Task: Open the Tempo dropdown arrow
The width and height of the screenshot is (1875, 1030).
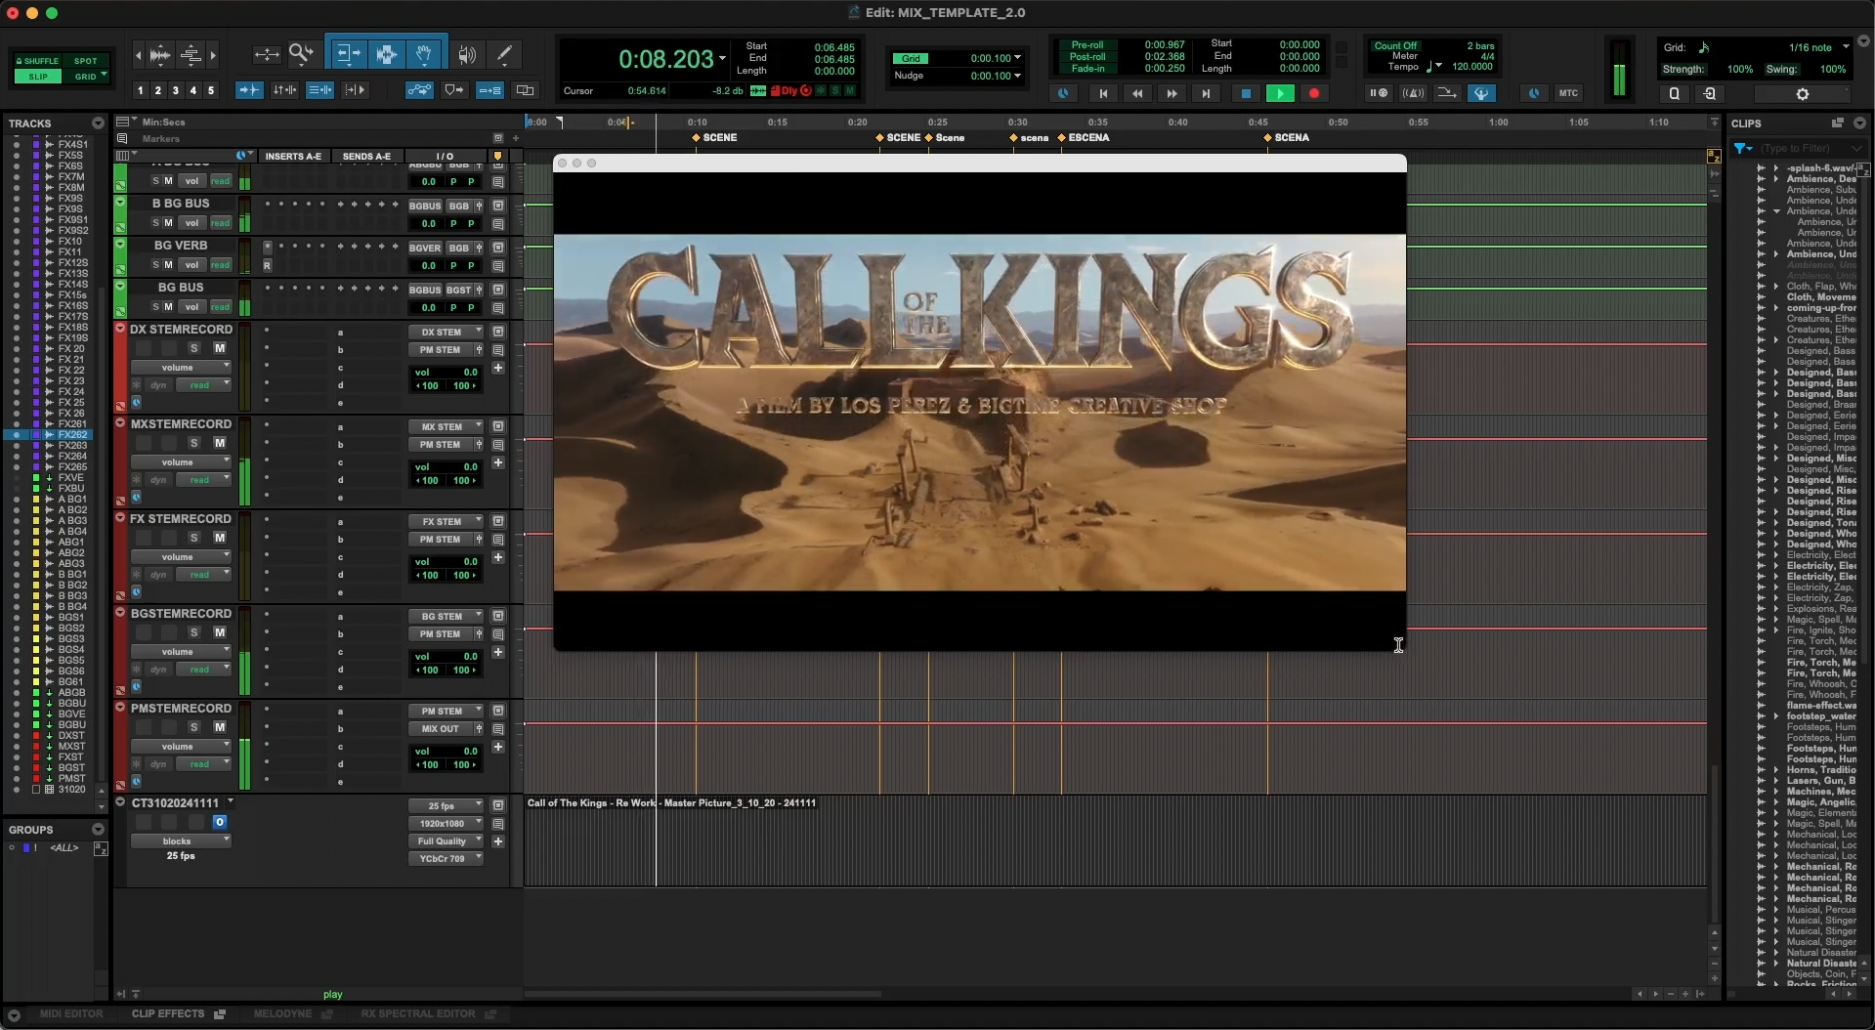Action: [1438, 66]
